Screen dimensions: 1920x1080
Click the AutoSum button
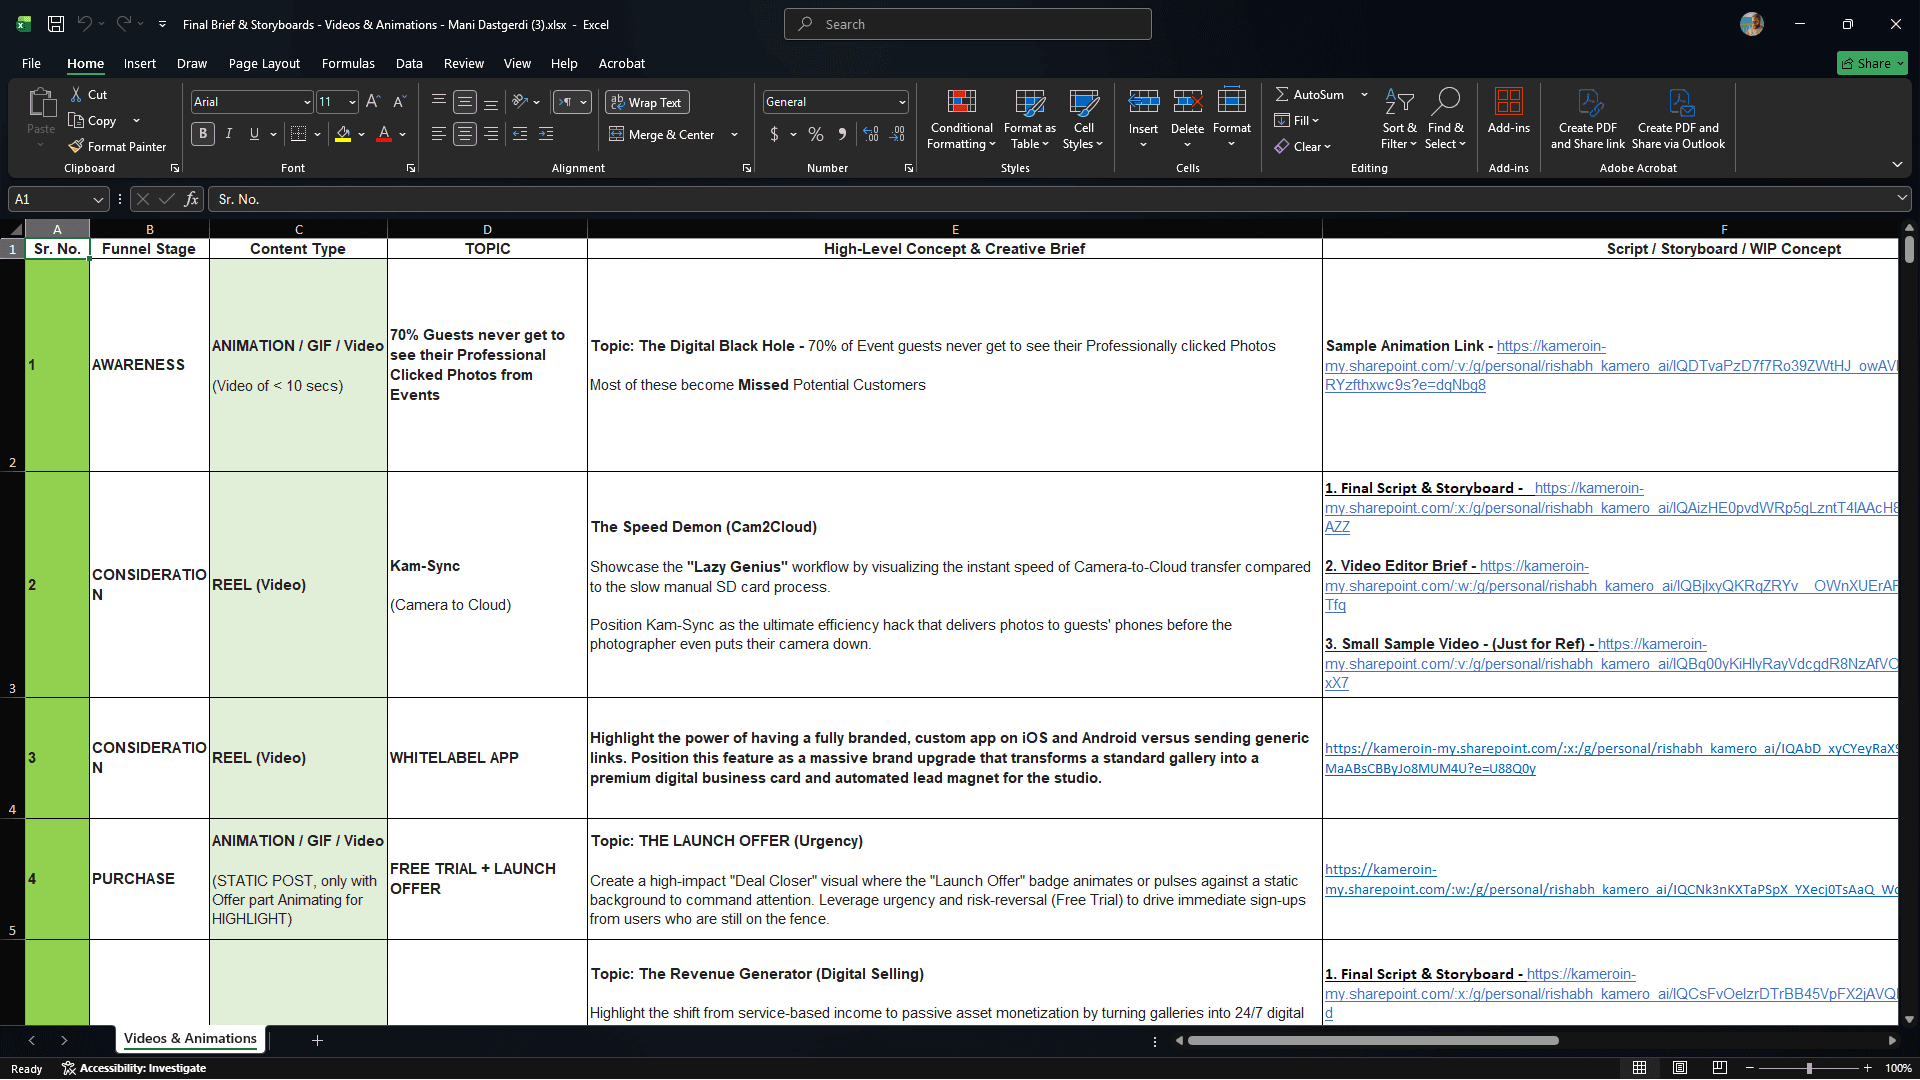pyautogui.click(x=1309, y=94)
